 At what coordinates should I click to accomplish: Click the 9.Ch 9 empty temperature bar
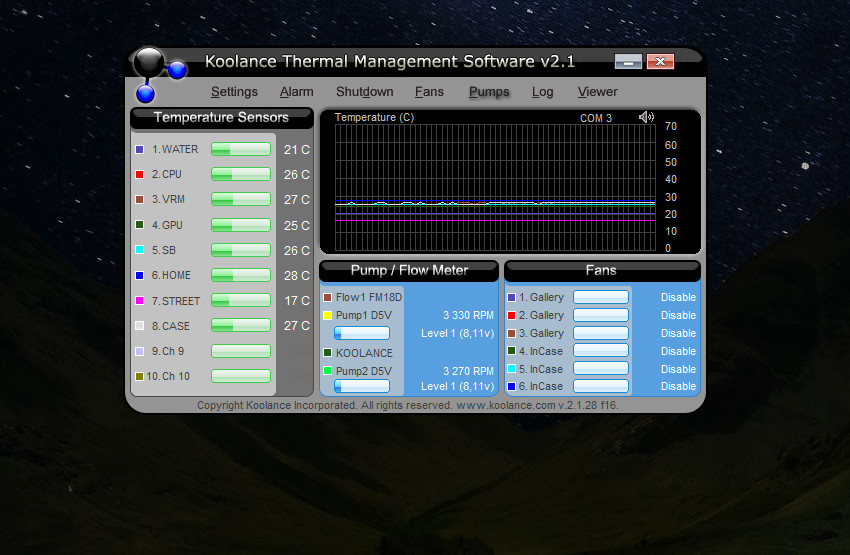point(241,351)
